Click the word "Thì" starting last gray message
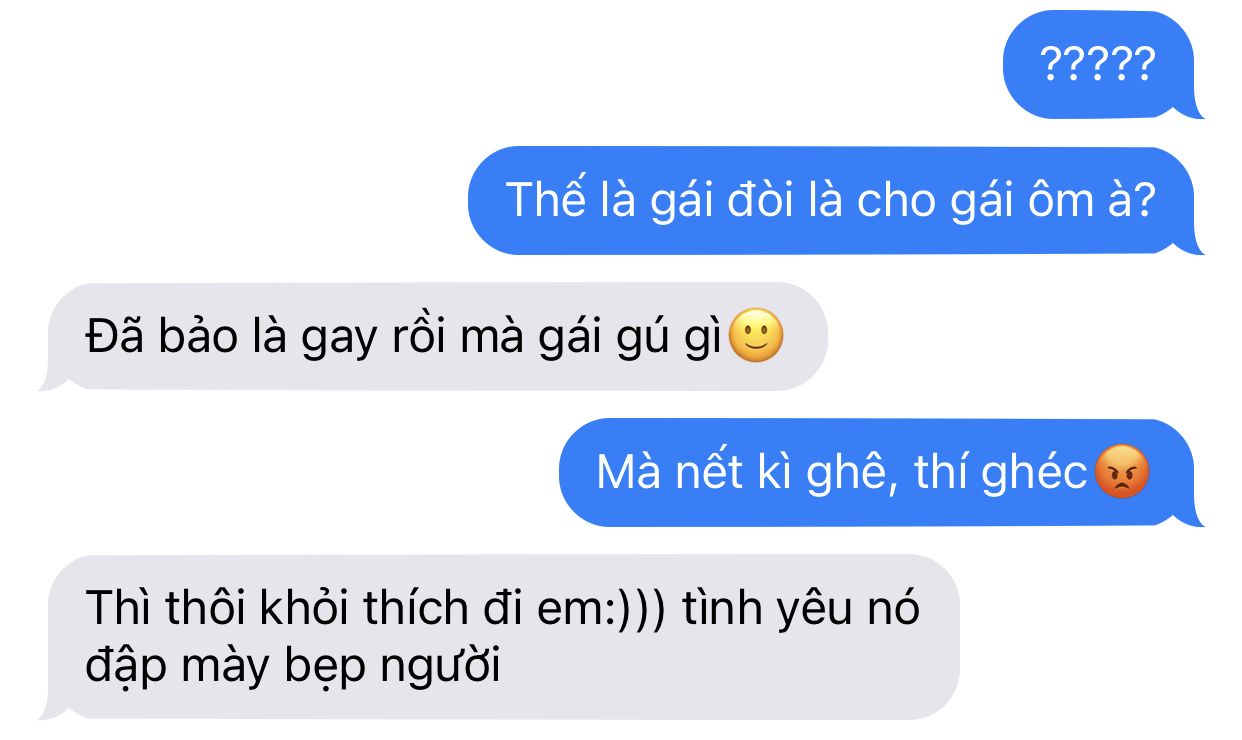Screen dimensions: 1242x740 [115, 608]
